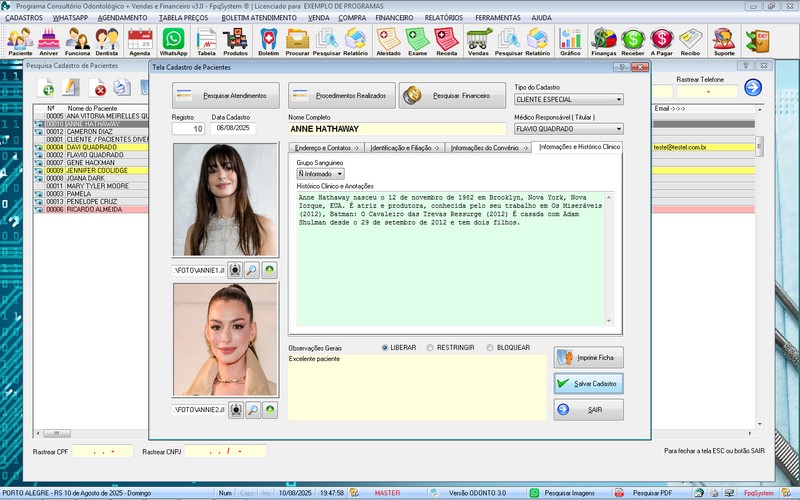
Task: Open the Finanças toolbar icon
Action: [603, 41]
